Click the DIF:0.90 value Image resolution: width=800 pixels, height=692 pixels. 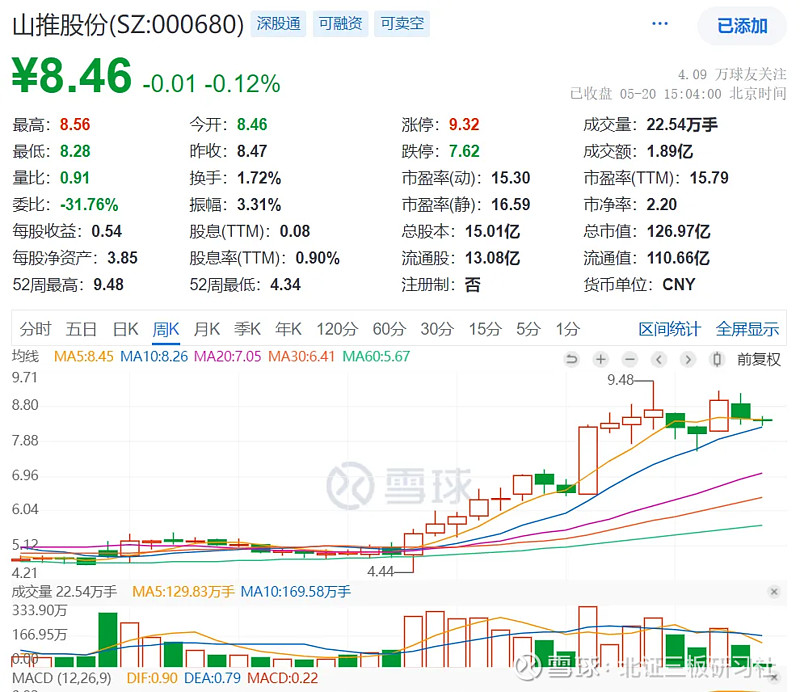(152, 678)
